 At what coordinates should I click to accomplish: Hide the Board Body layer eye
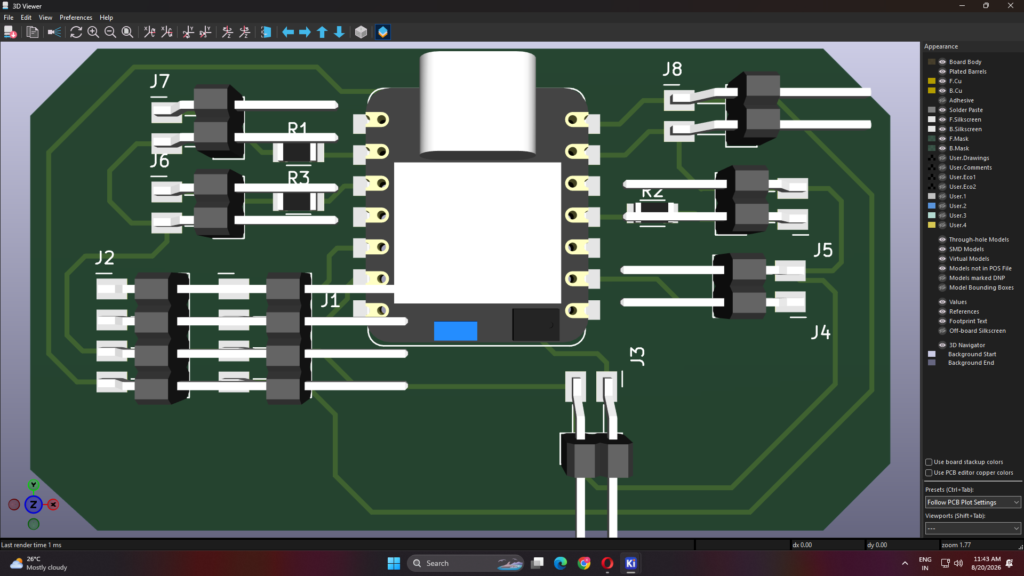coord(942,62)
